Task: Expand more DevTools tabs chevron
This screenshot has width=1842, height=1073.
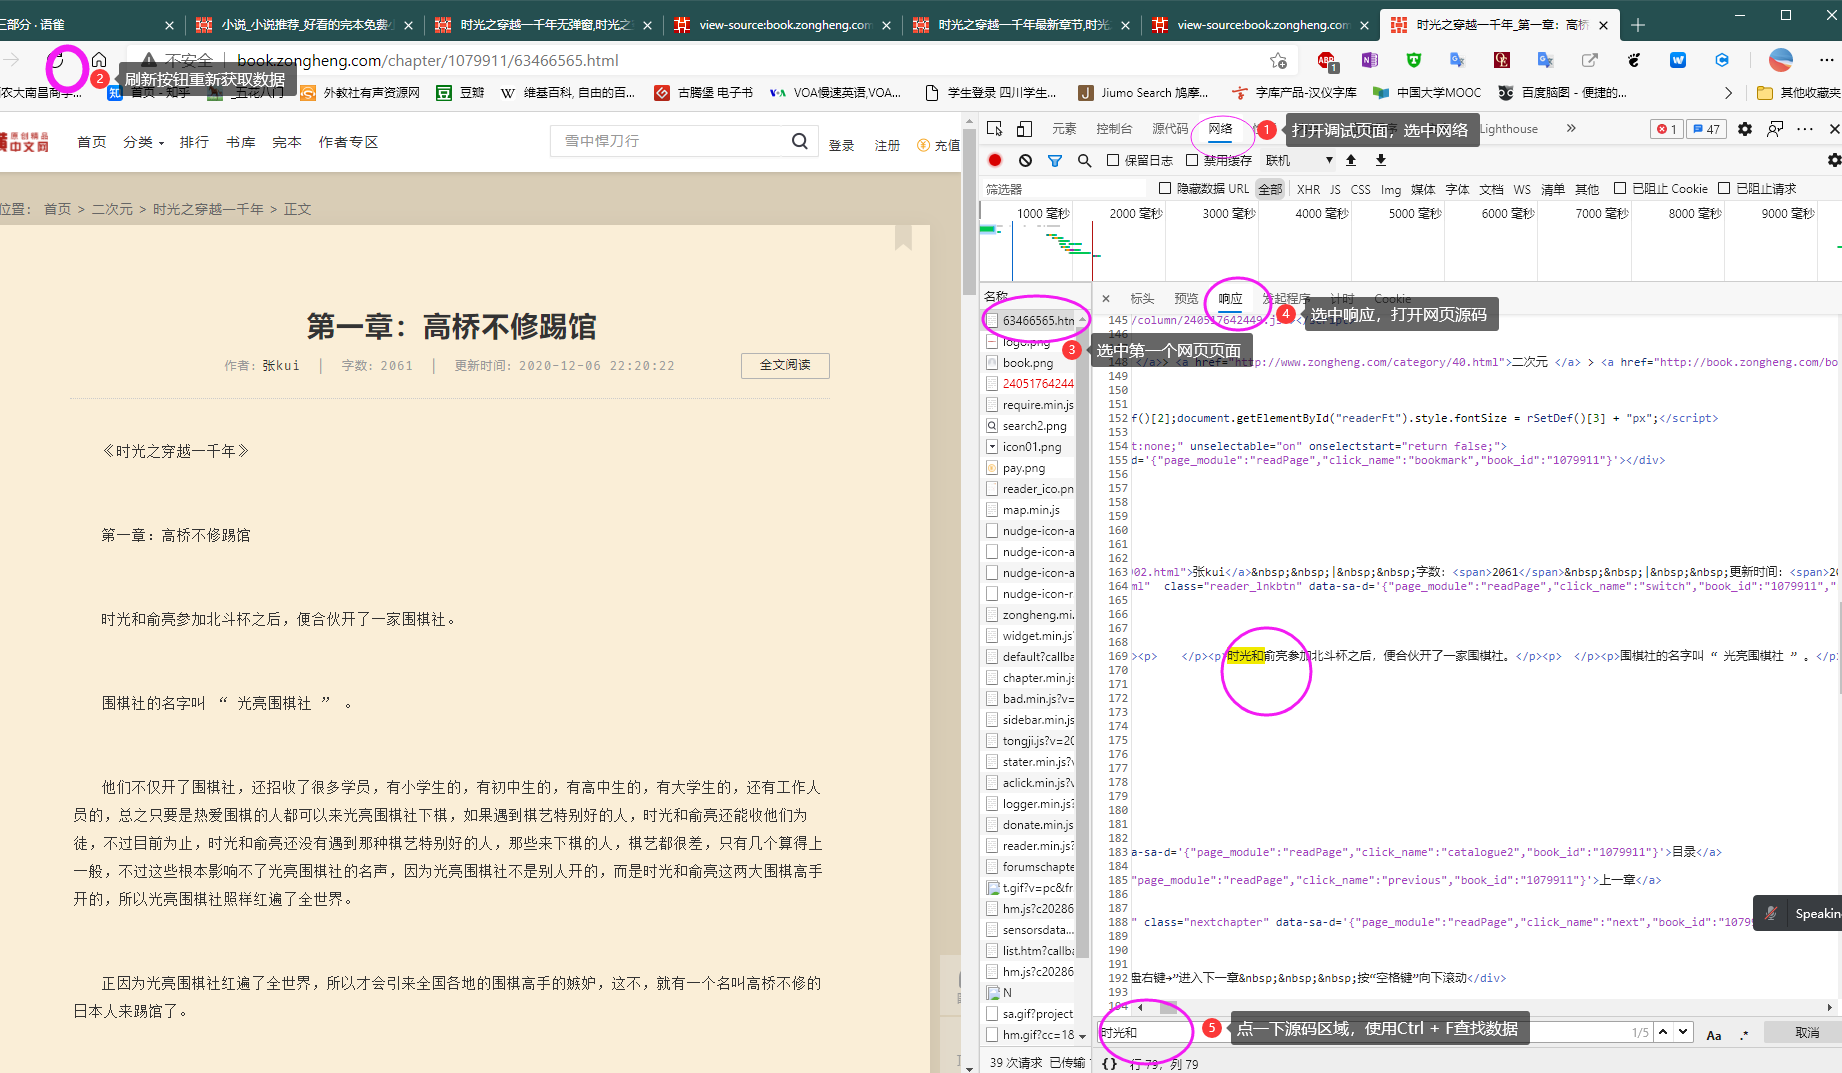Action: coord(1571,129)
